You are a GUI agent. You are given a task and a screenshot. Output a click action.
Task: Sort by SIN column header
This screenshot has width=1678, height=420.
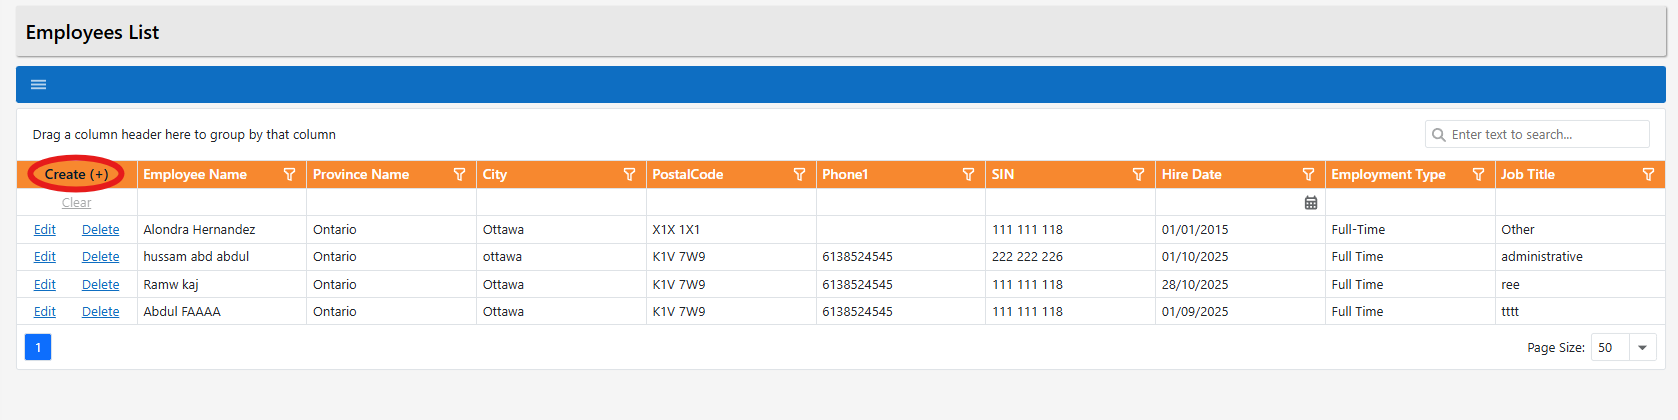tap(1003, 174)
